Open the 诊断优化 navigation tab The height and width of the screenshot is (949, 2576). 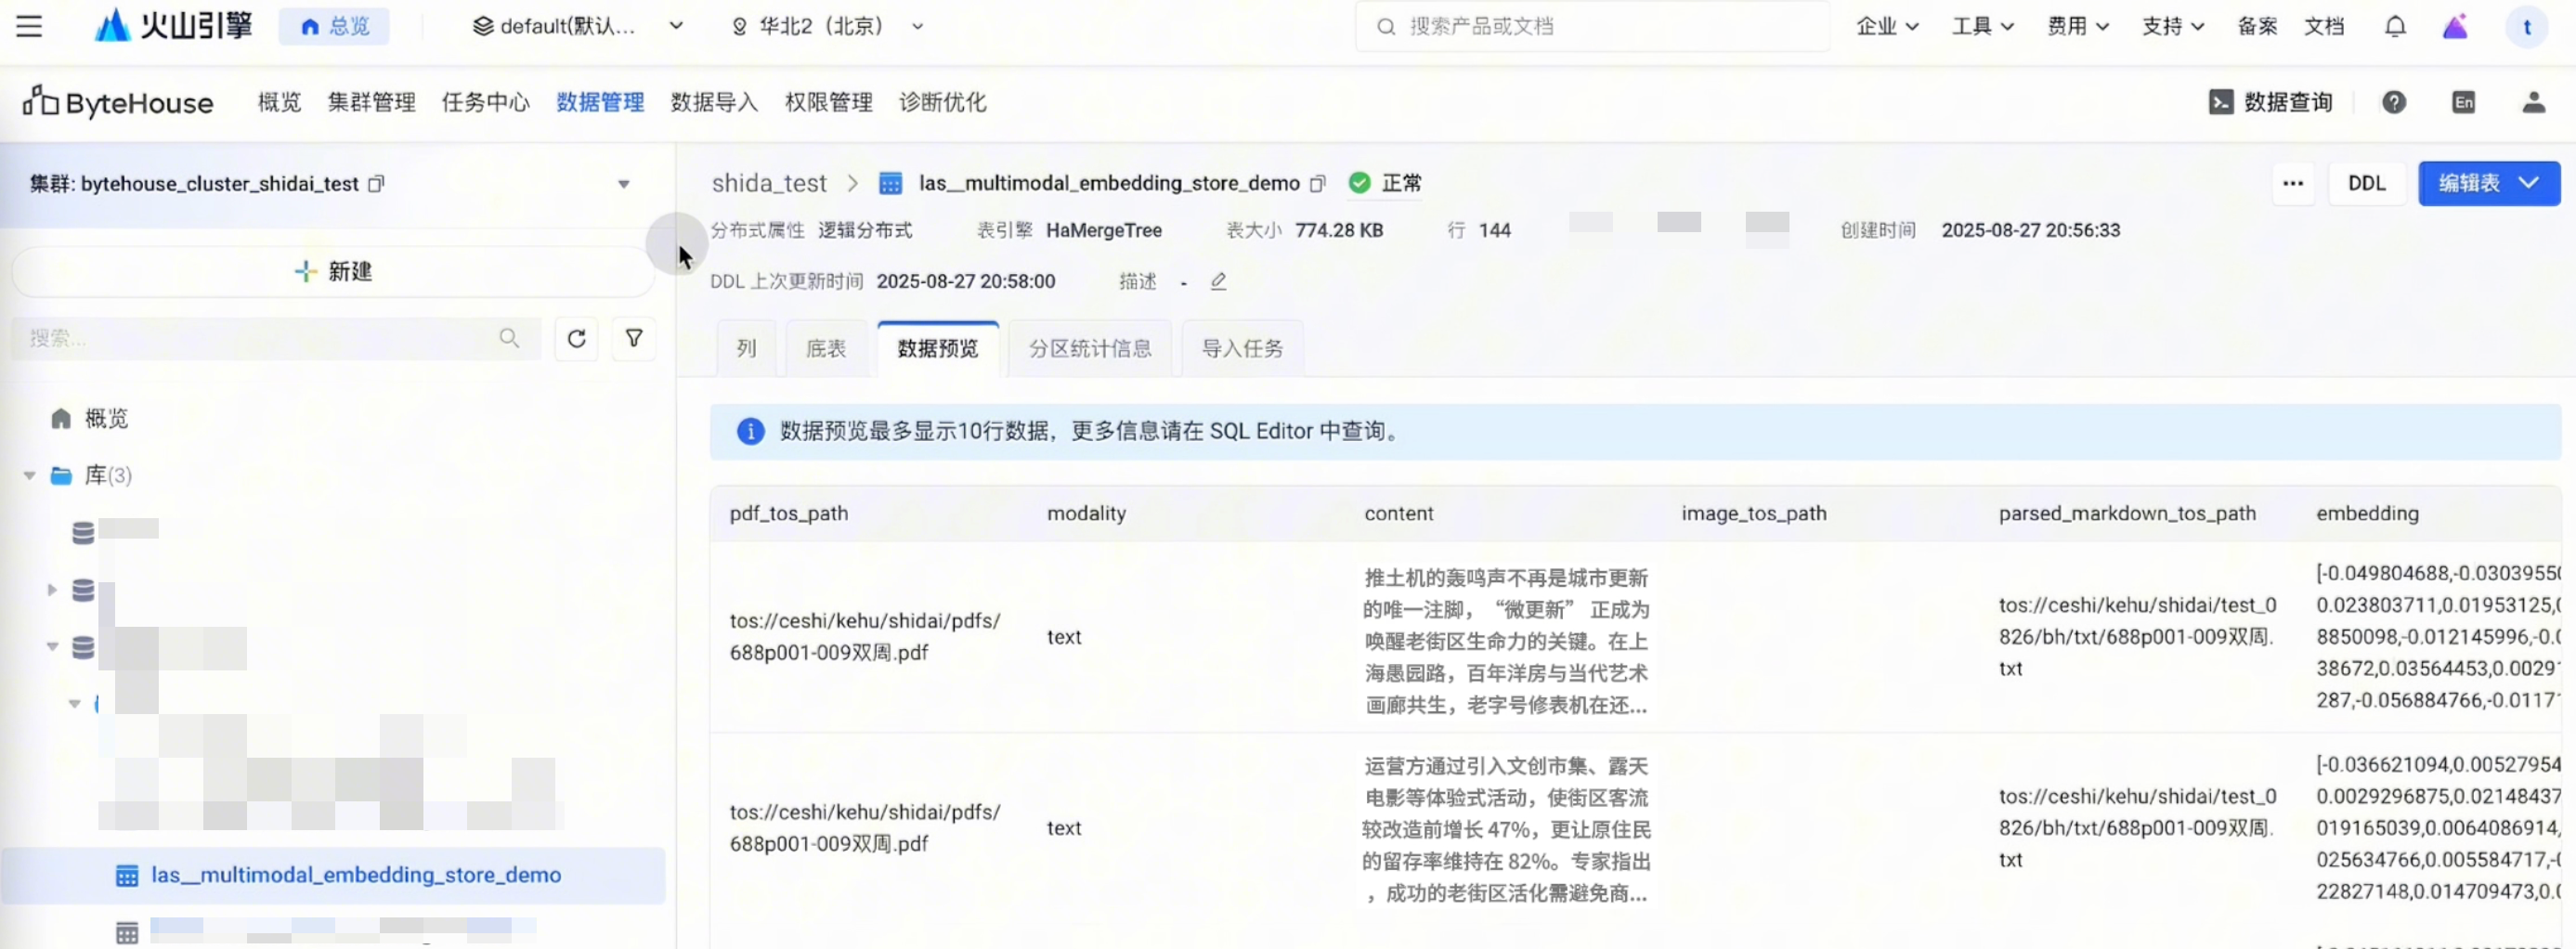point(943,102)
